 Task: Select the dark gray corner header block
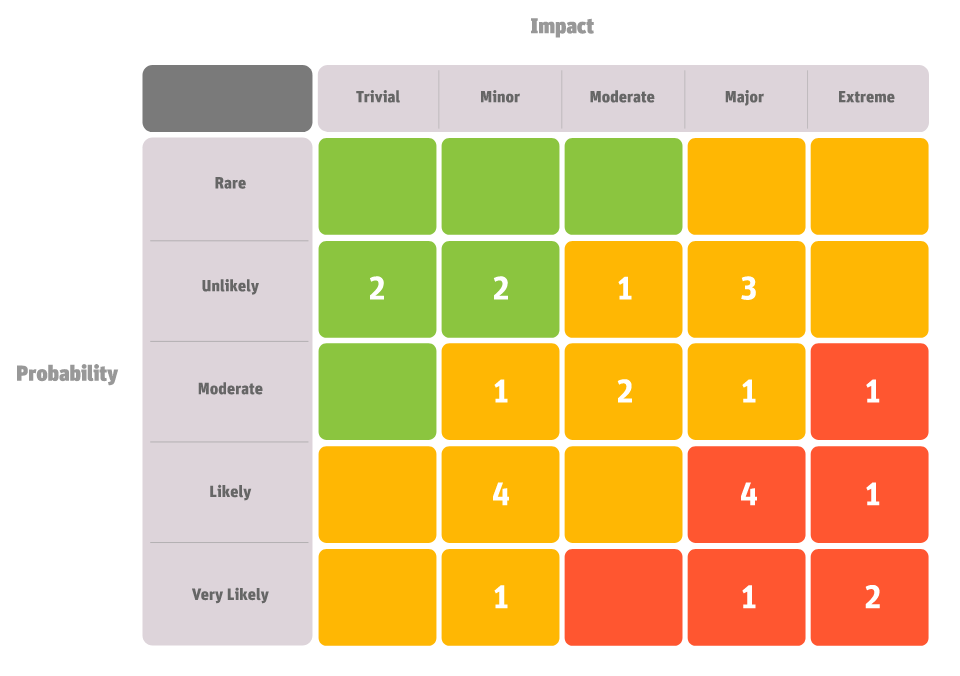point(227,99)
